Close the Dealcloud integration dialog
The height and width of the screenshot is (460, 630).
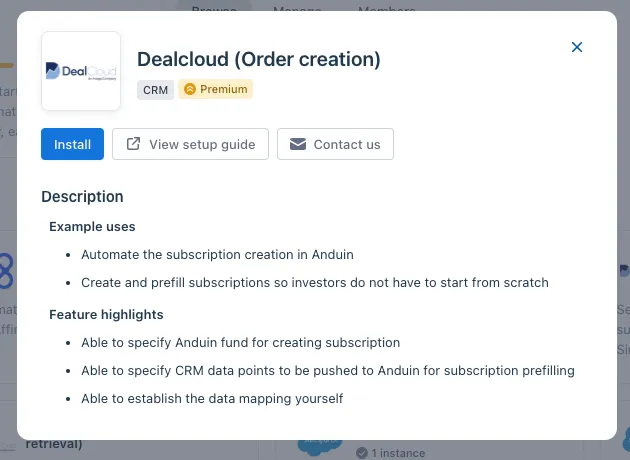[x=577, y=47]
